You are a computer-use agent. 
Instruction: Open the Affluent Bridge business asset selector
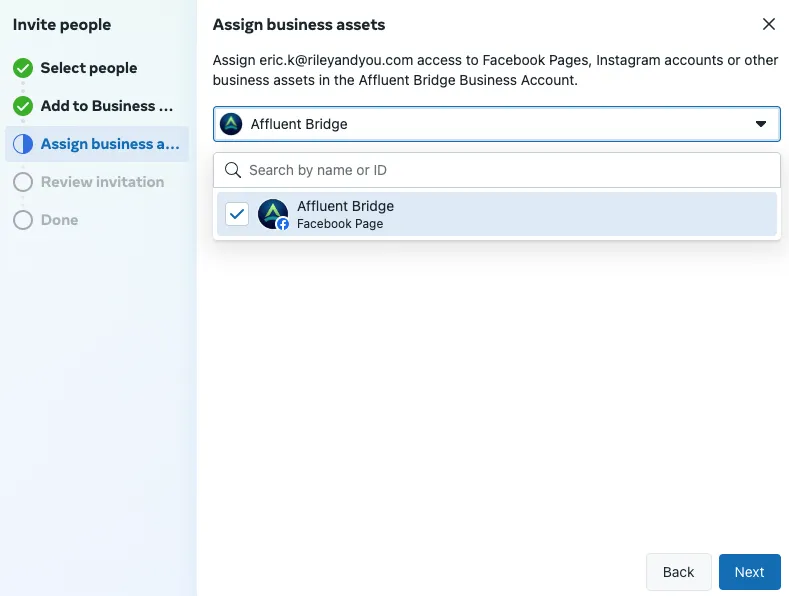click(497, 124)
